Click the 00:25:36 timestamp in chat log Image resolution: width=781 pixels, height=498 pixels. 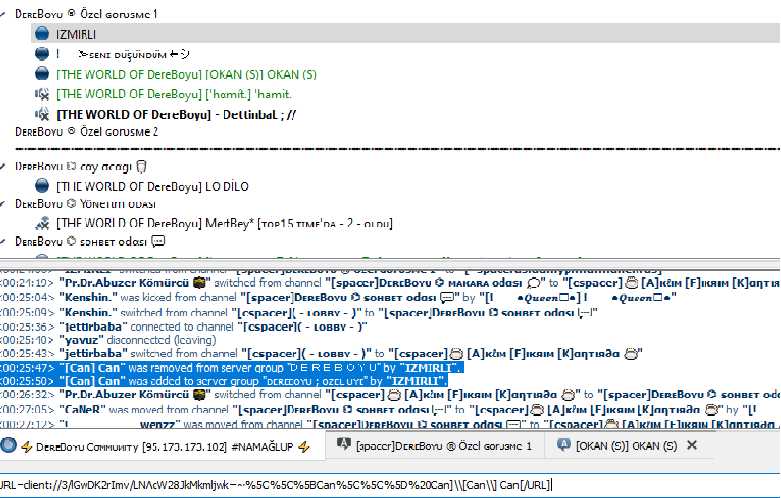point(27,327)
